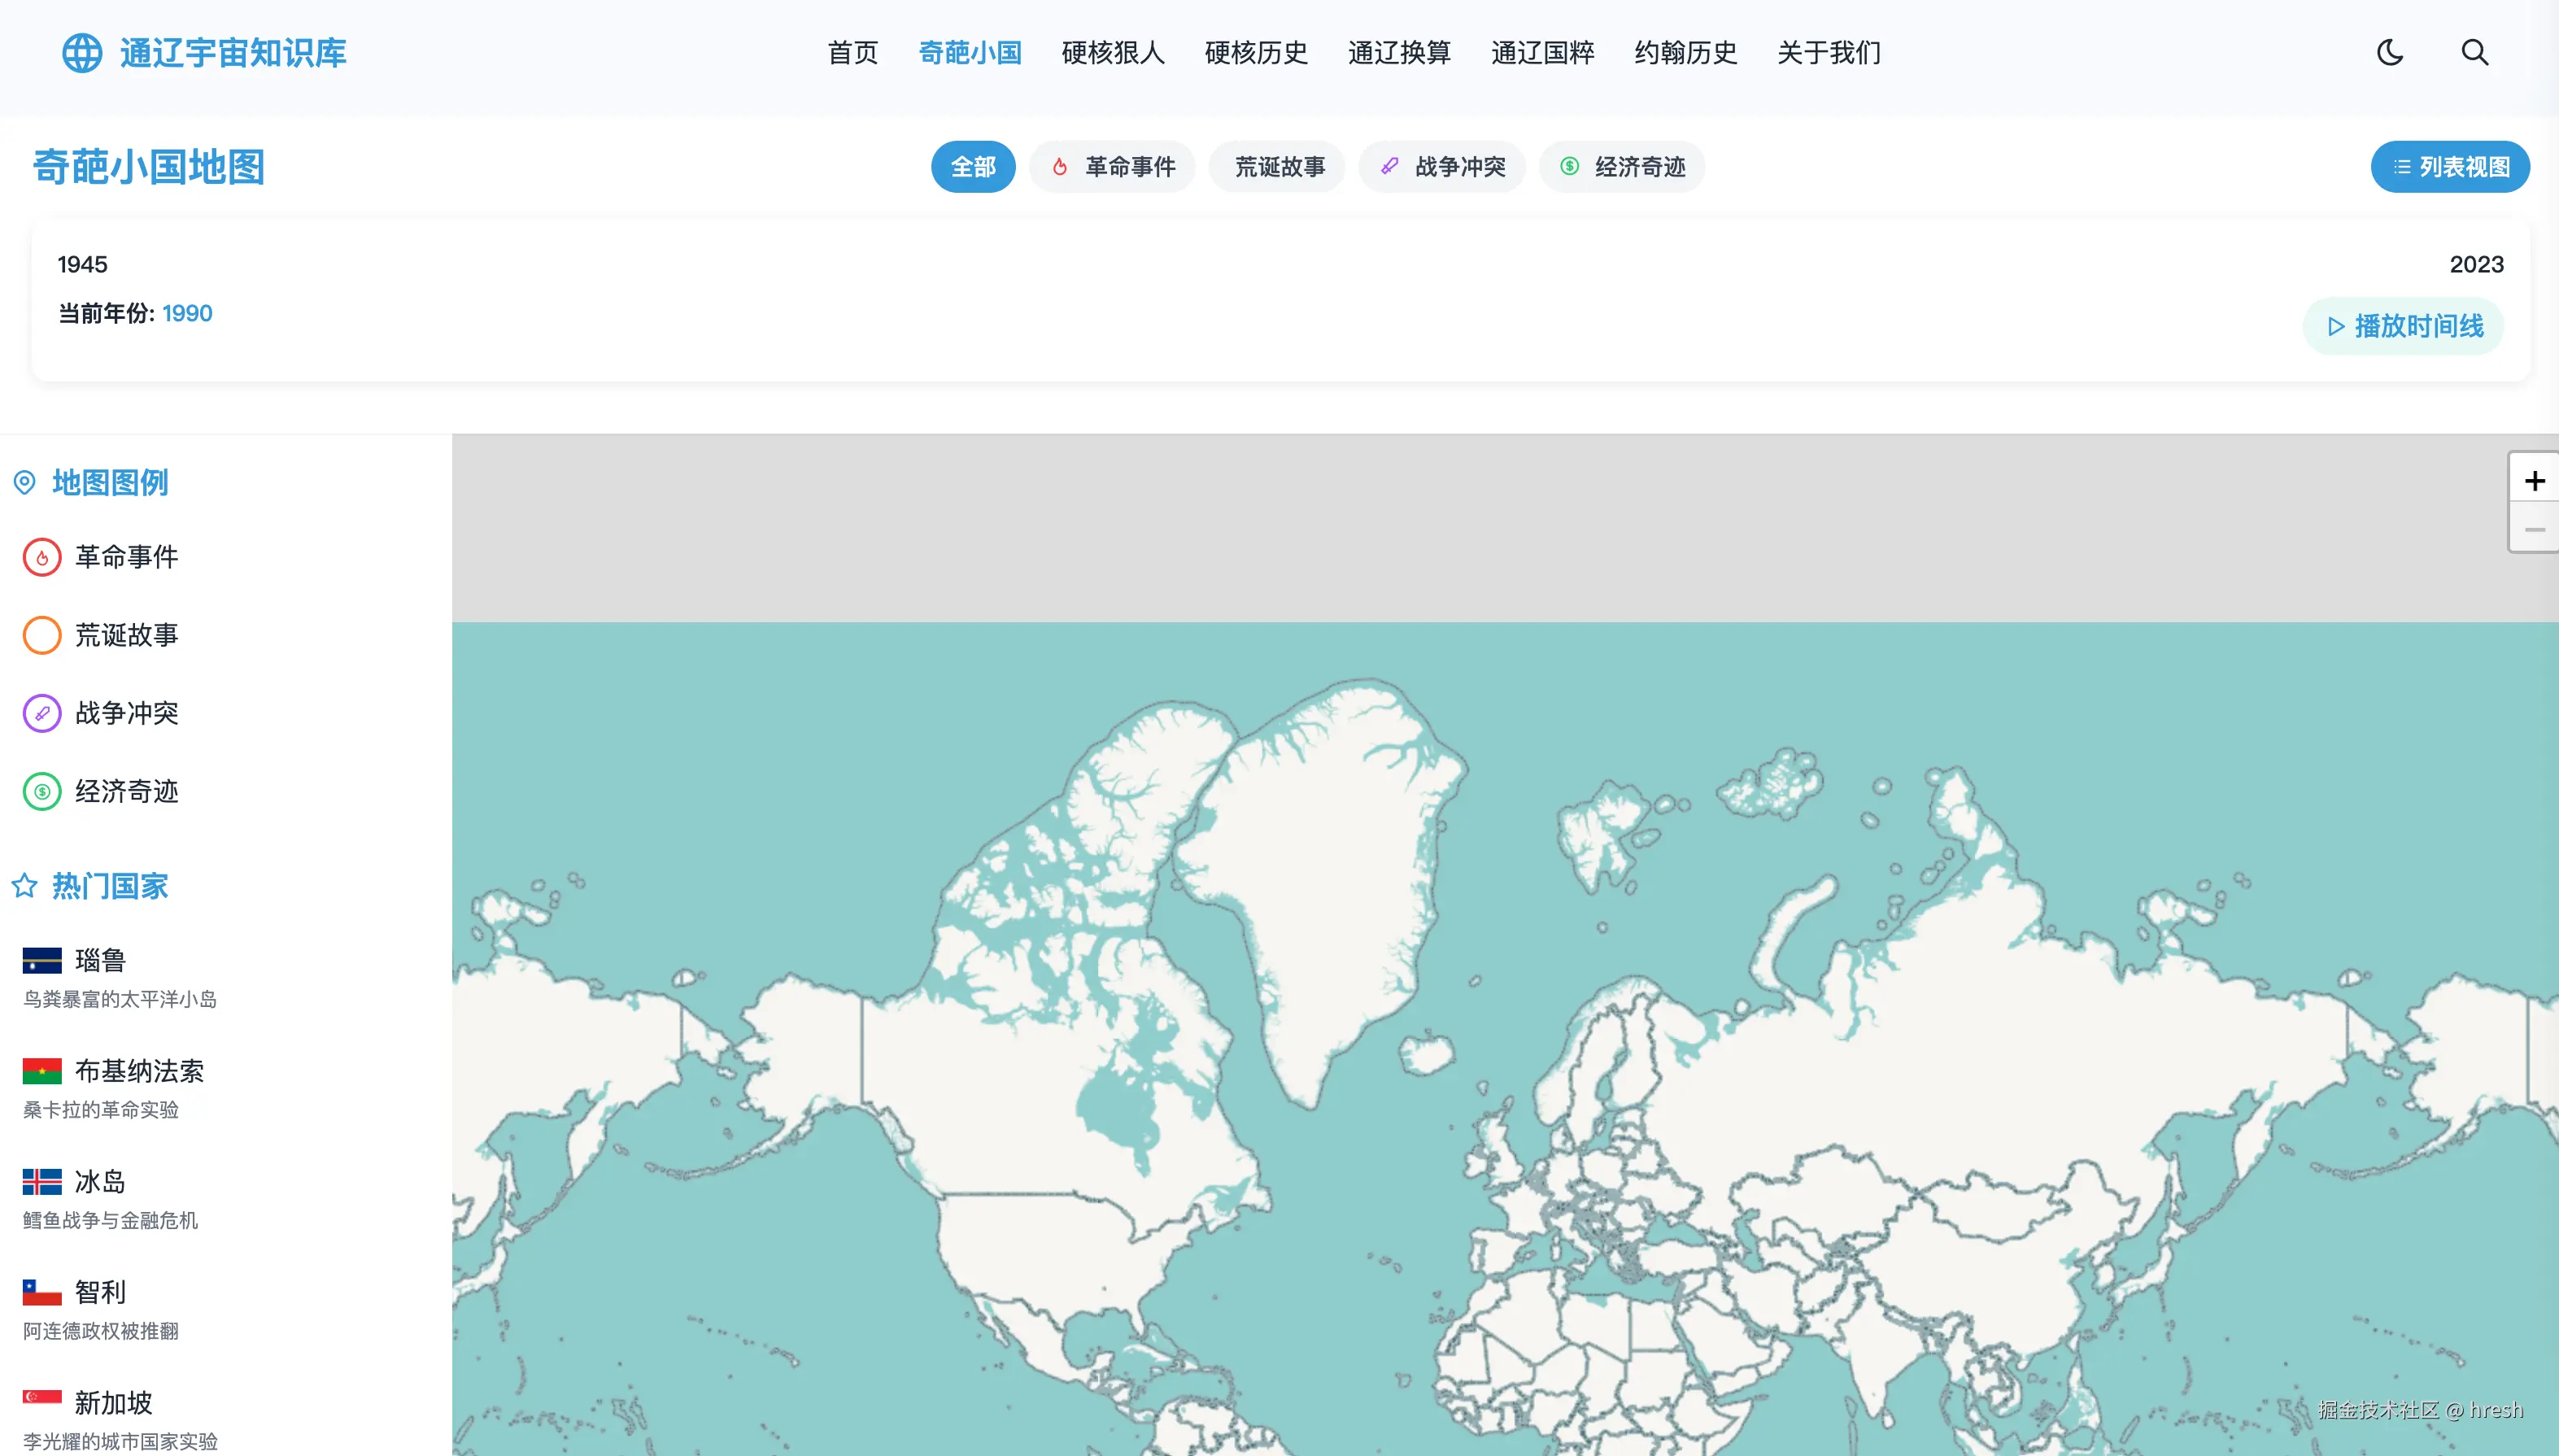The image size is (2559, 1456).
Task: Click the purple 战争冲突 legend icon
Action: click(42, 713)
